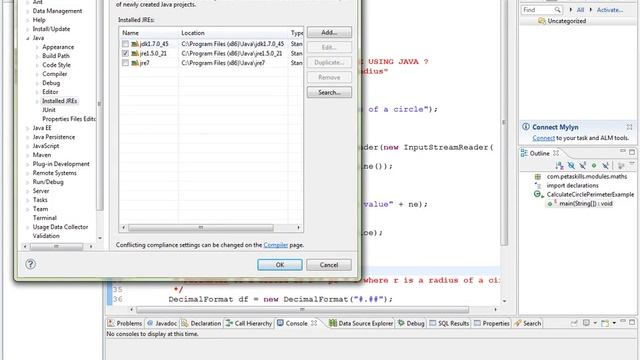The height and width of the screenshot is (360, 640).
Task: Check the jdk1.7.0_45 JRE checkbox
Action: click(125, 44)
